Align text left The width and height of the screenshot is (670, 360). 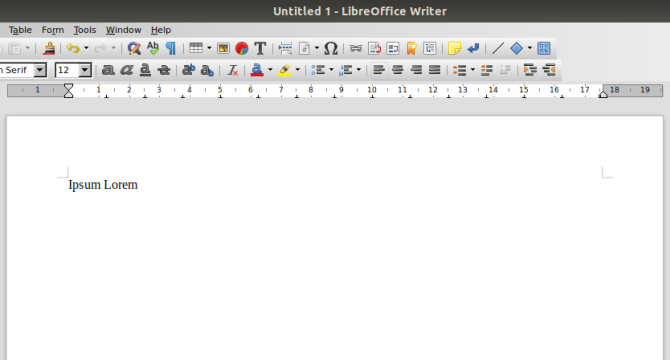[379, 70]
